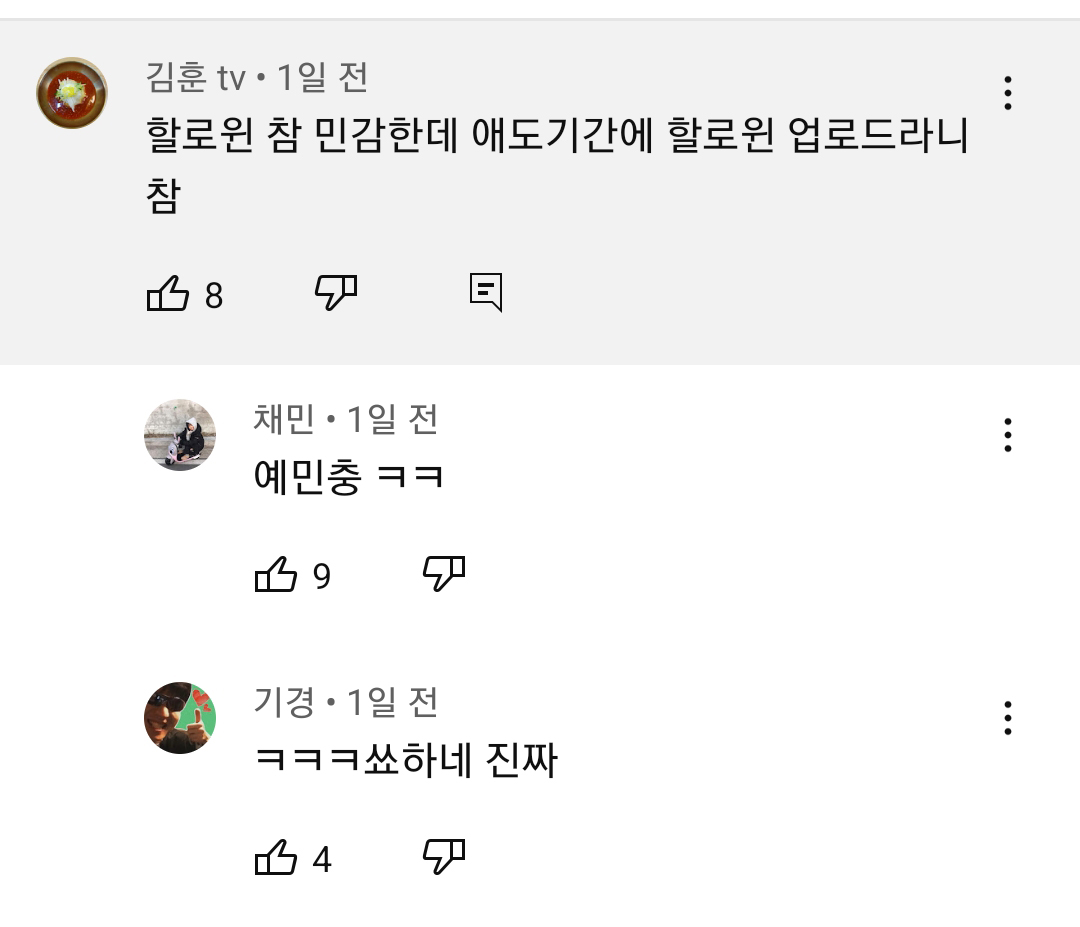This screenshot has width=1080, height=927.
Task: Dislike 채민's reply
Action: click(x=444, y=573)
